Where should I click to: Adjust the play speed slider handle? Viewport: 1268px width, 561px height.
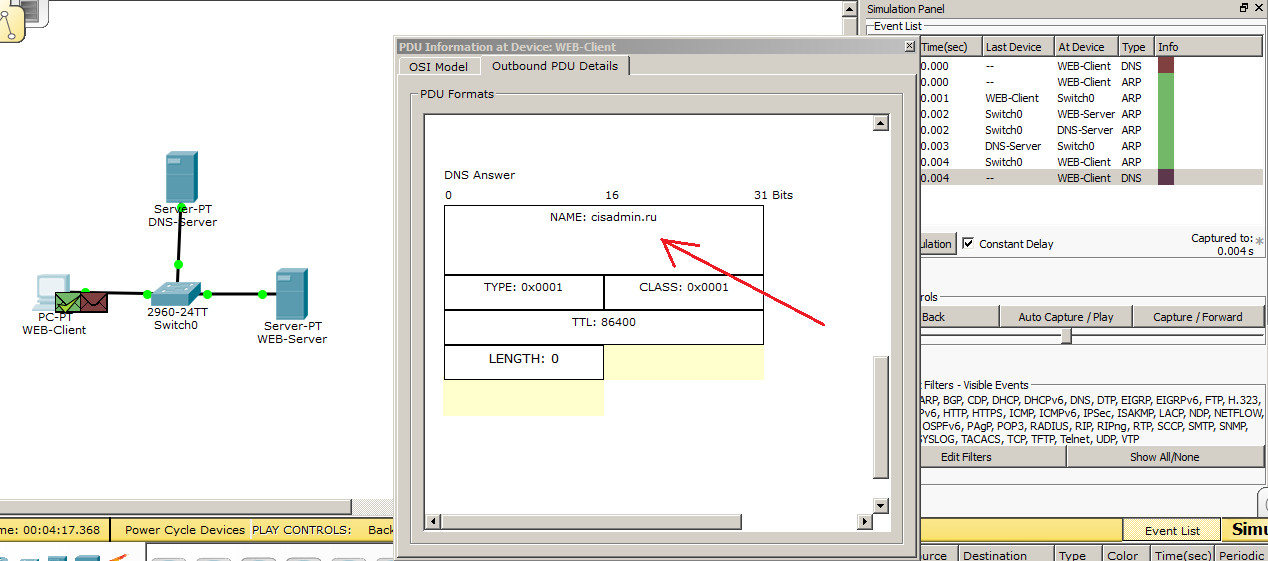coord(1066,336)
